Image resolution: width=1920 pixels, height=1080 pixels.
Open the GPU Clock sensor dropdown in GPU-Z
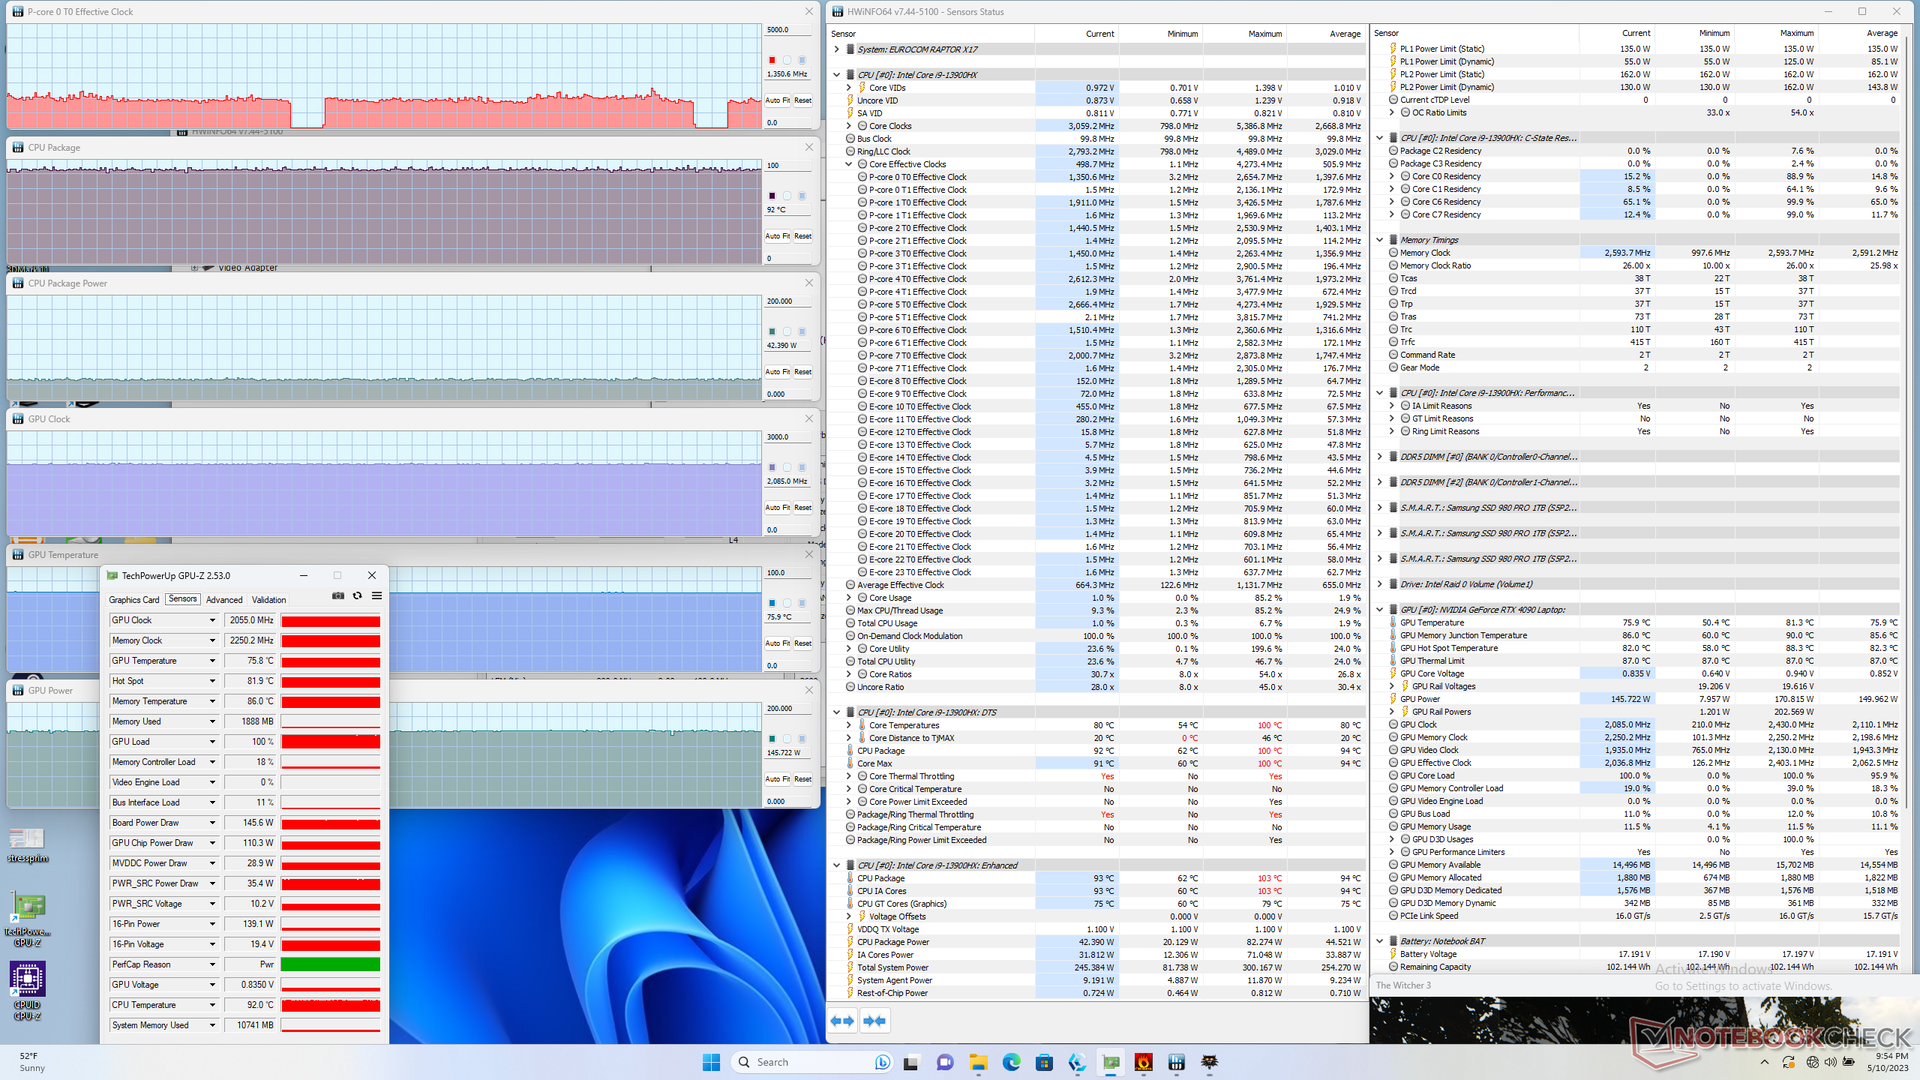coord(212,620)
